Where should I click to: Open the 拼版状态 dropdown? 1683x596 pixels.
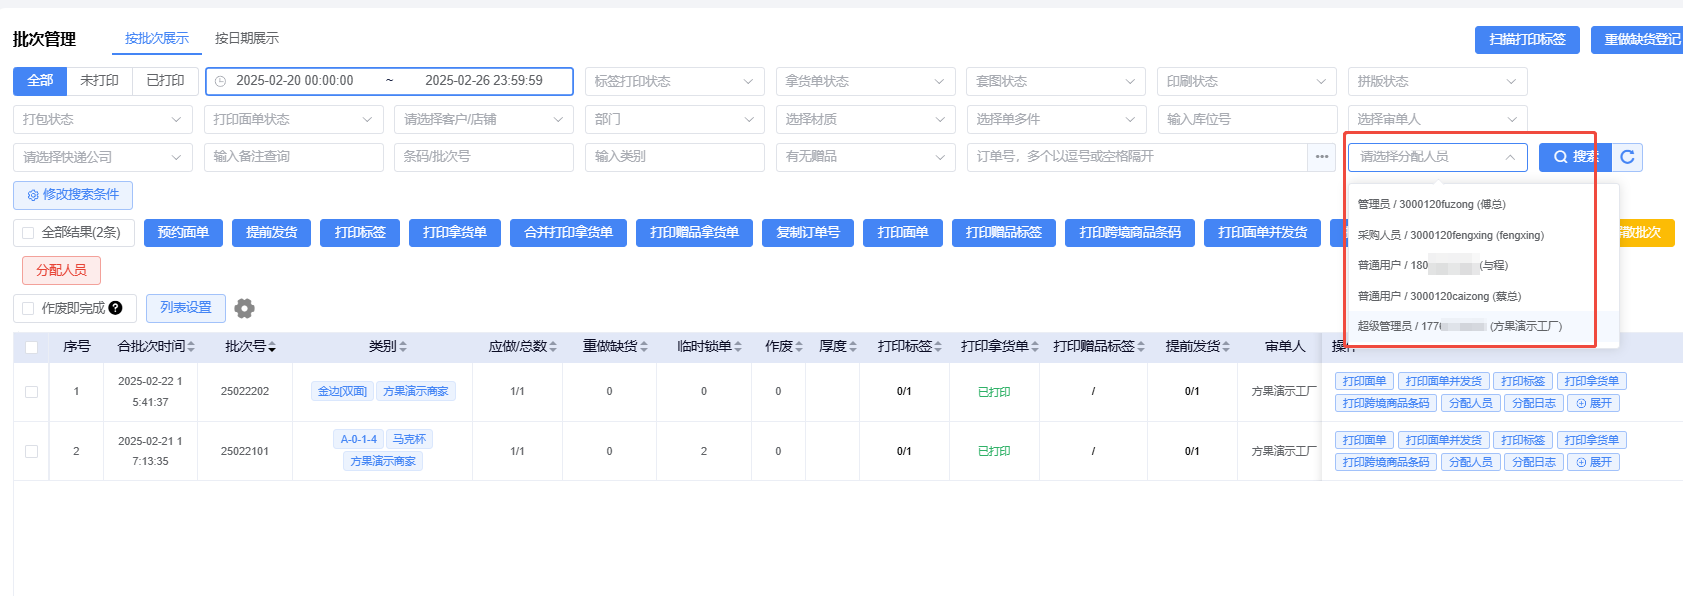point(1437,81)
